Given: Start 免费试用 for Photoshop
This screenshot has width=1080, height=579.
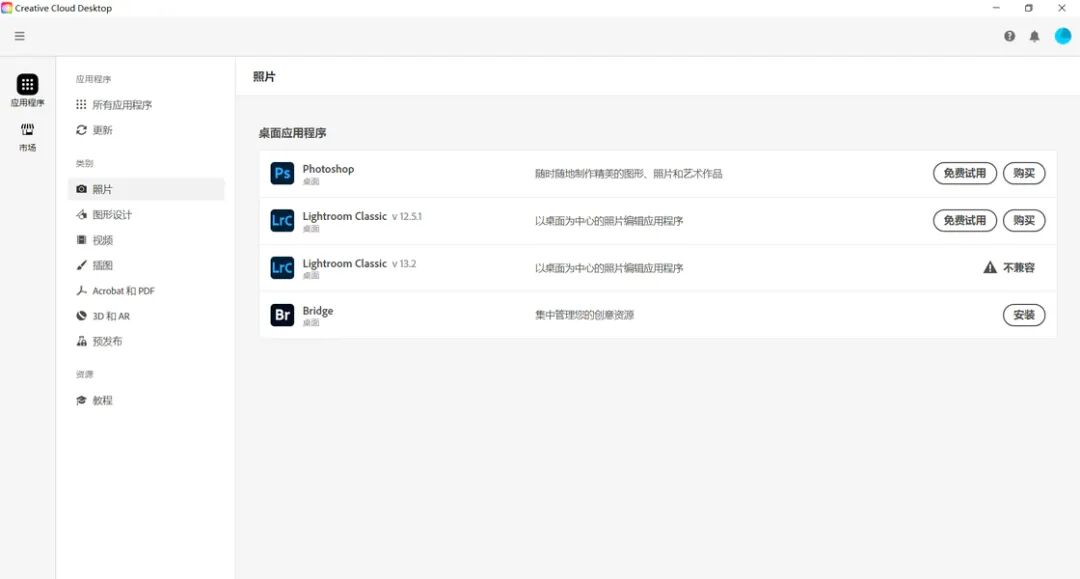Looking at the screenshot, I should (964, 173).
